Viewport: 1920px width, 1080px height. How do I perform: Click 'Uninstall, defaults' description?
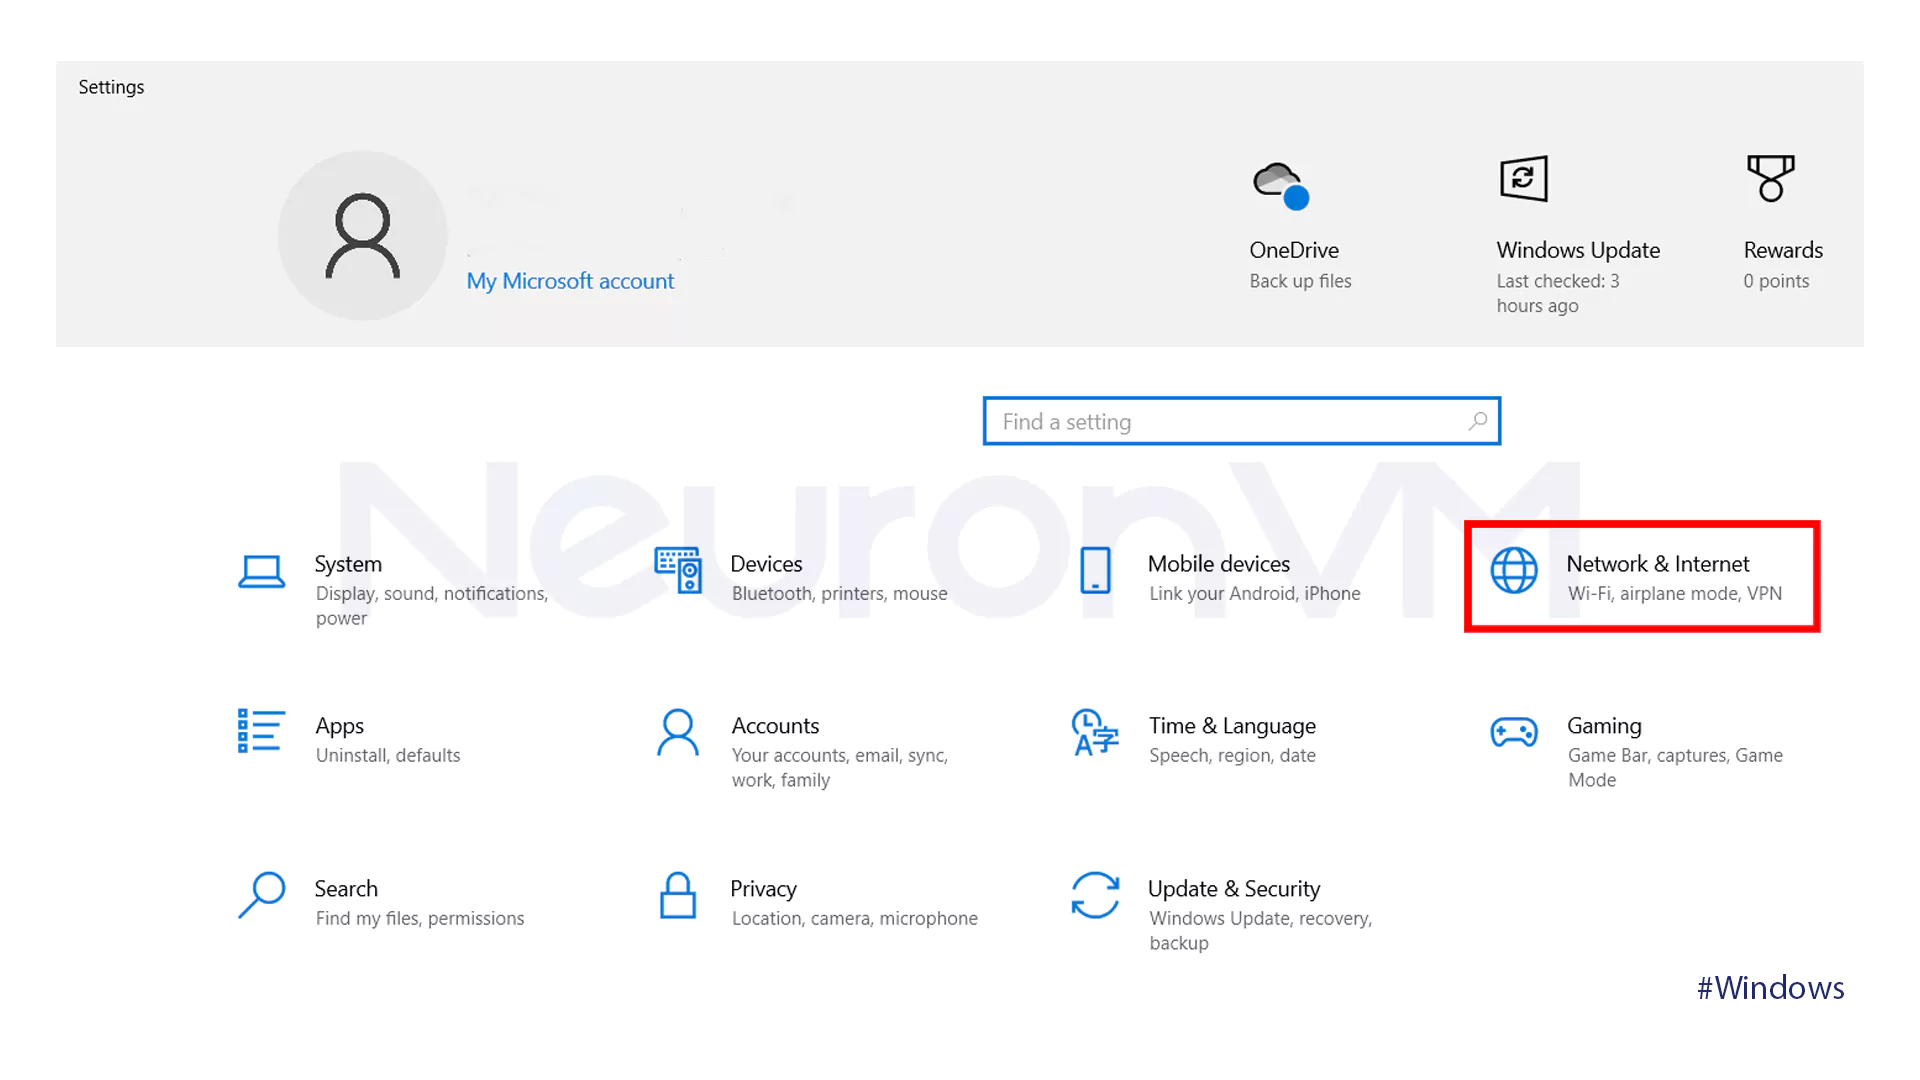pyautogui.click(x=388, y=756)
